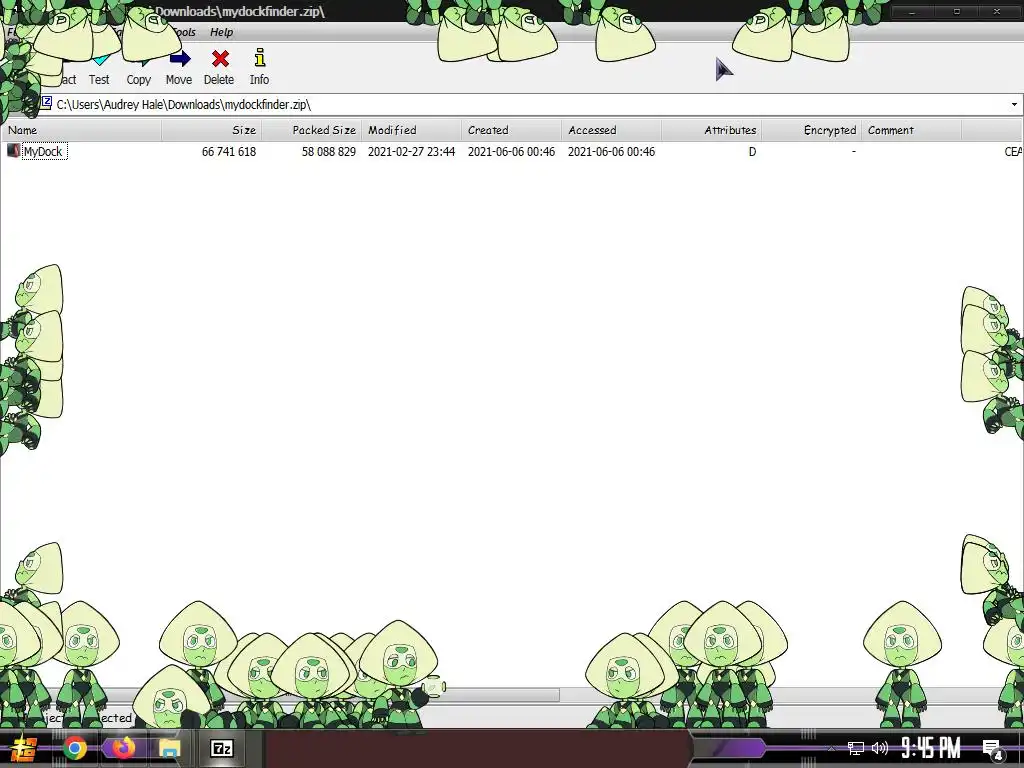Sort by the Created column header
This screenshot has height=768, width=1024.
tap(511, 130)
